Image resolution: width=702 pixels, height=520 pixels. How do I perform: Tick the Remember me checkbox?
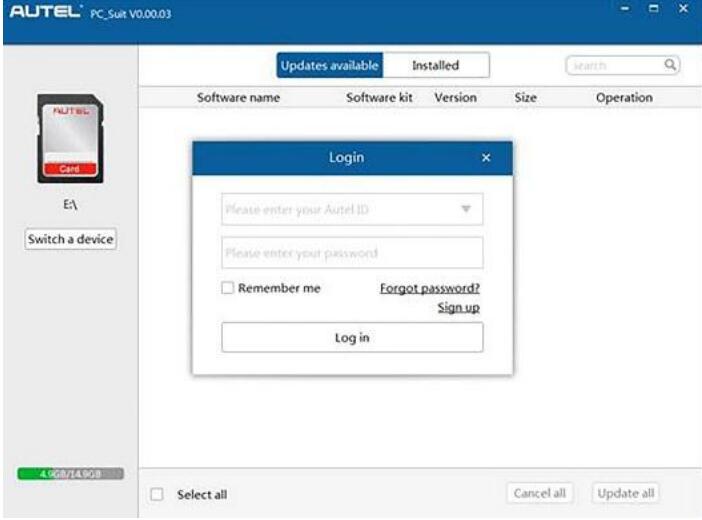tap(227, 288)
